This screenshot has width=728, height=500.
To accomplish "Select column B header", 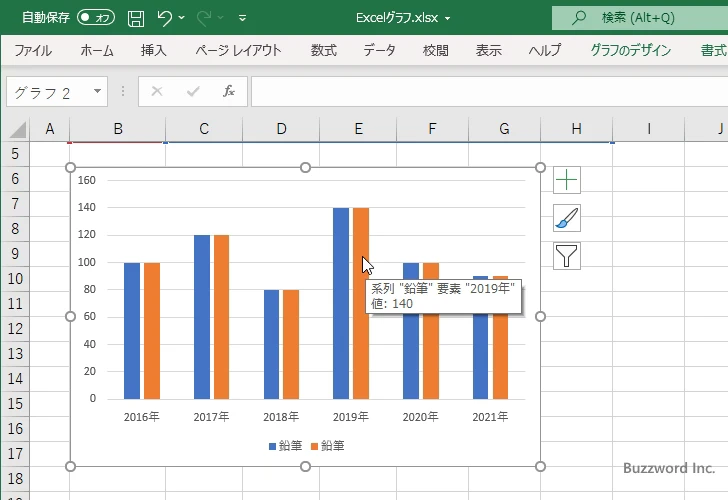I will tap(118, 129).
